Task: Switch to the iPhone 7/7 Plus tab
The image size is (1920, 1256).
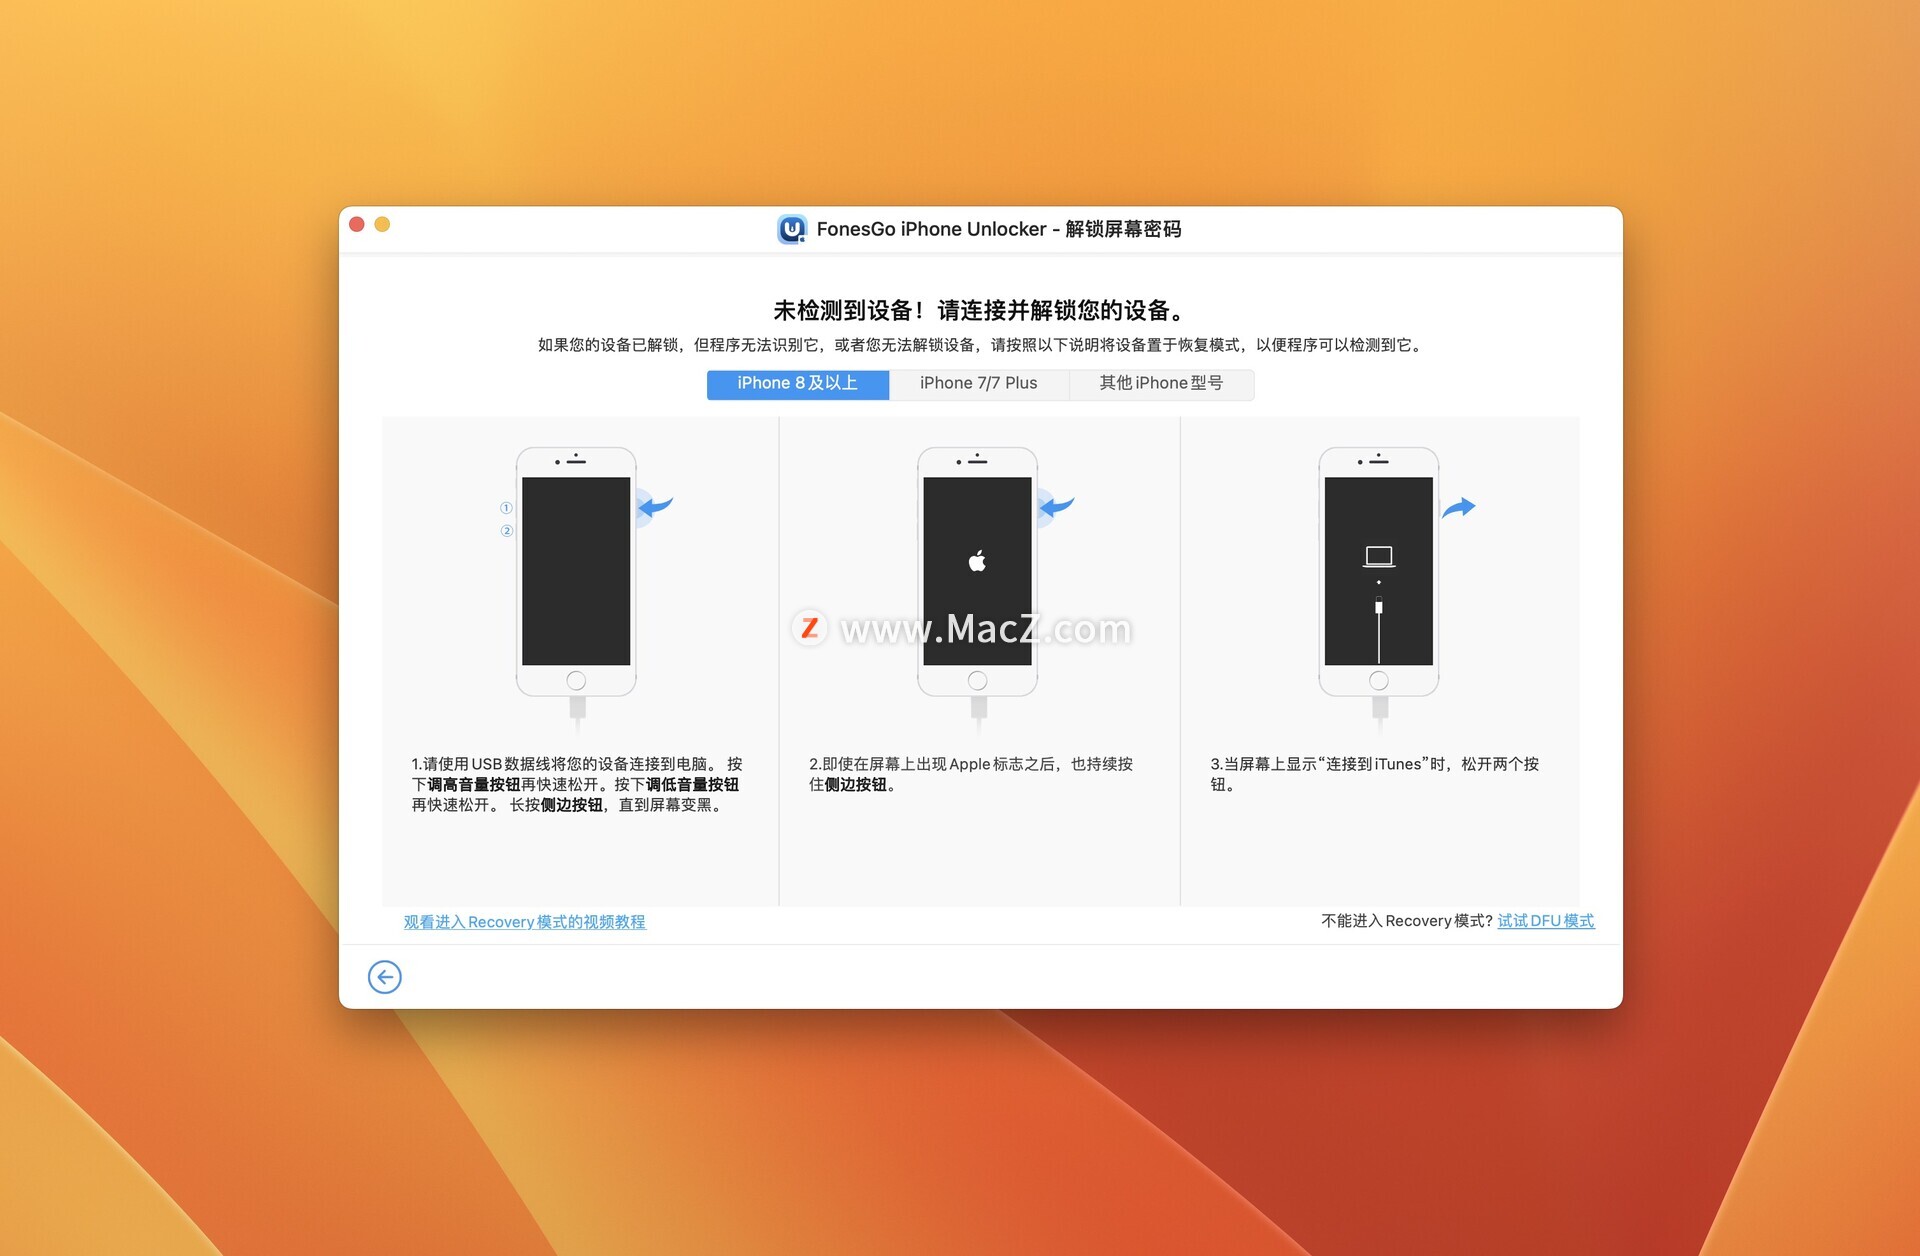Action: point(978,383)
